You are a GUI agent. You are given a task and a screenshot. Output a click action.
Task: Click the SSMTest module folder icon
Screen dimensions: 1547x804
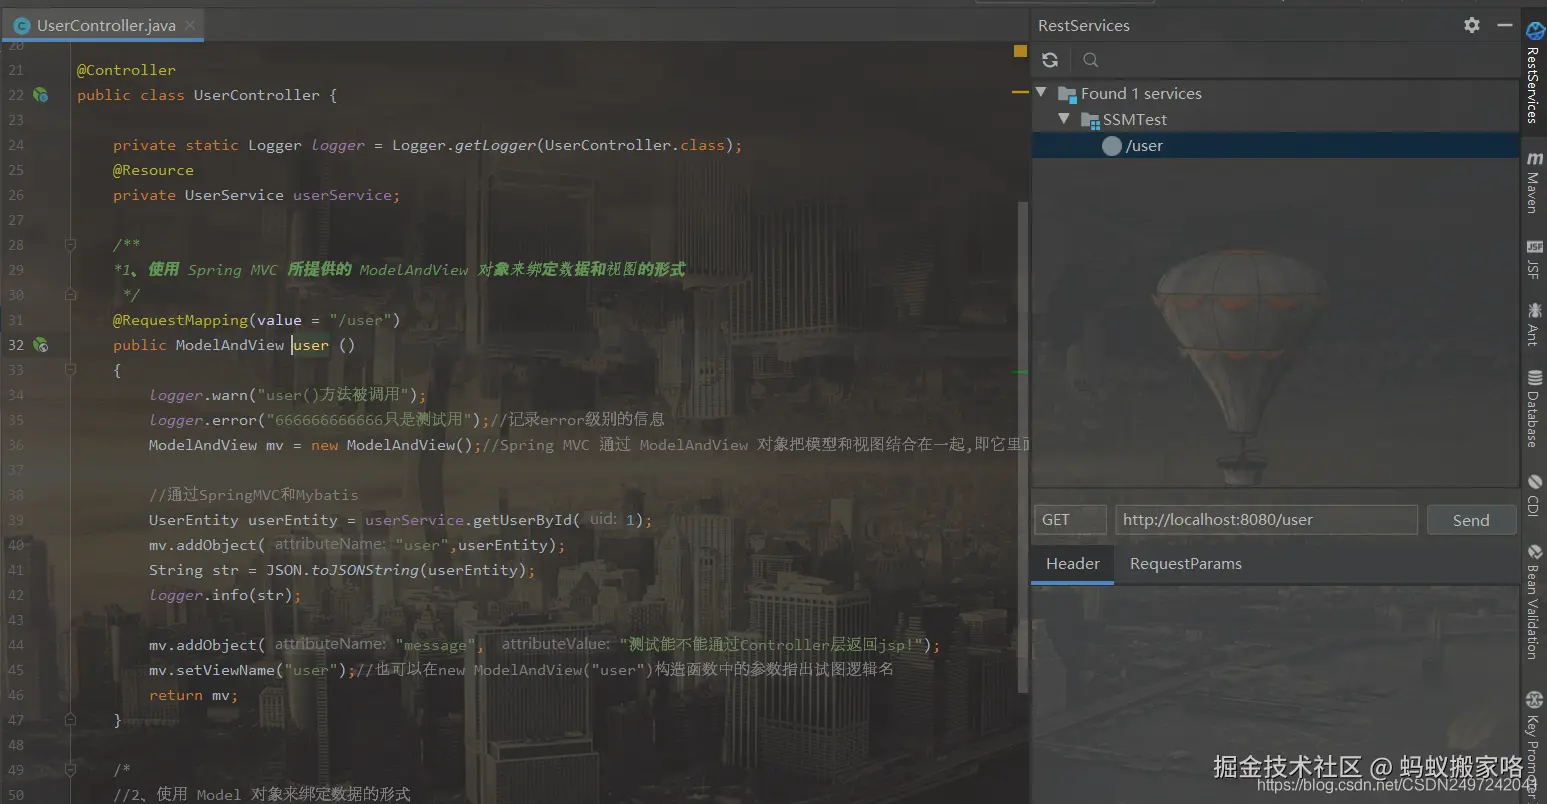click(x=1090, y=120)
